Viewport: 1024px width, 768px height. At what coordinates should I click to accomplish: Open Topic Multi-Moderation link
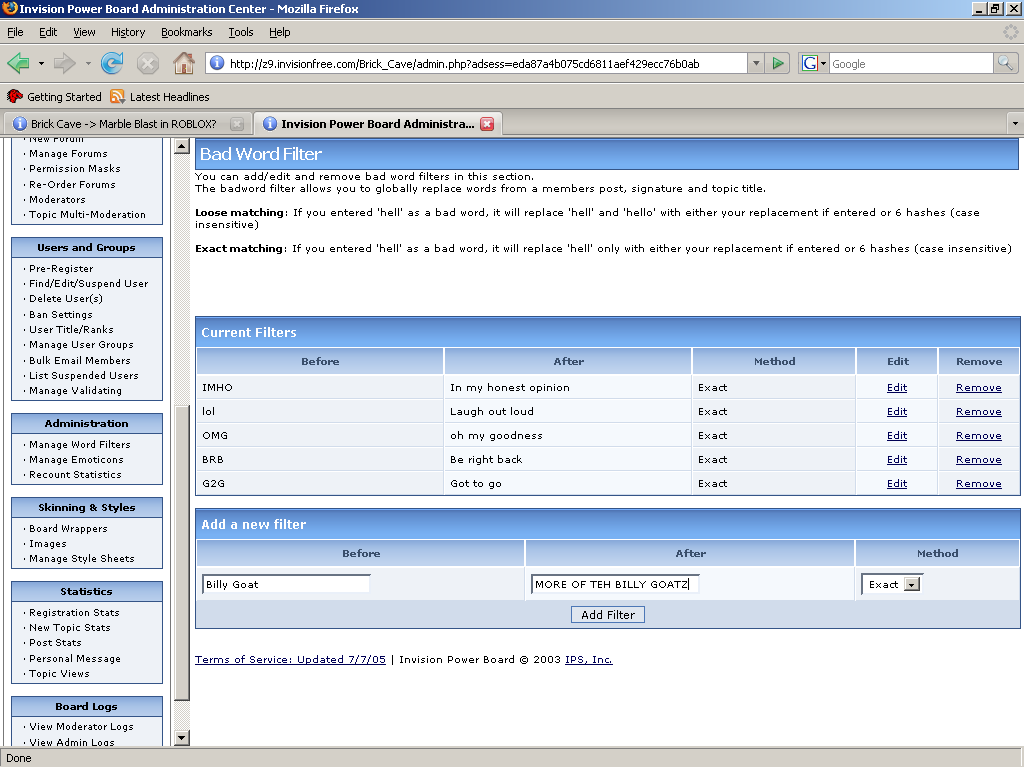coord(87,214)
